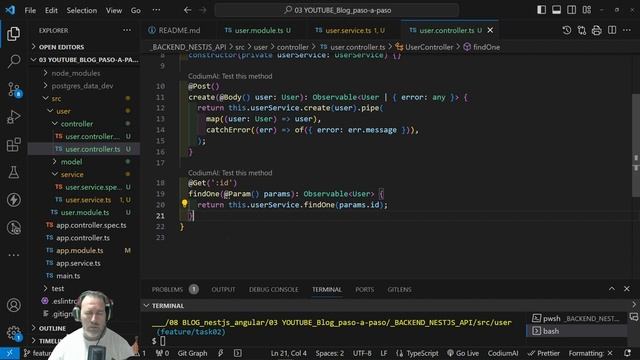
Task: Click the print icon in editor toolbar
Action: pos(597,30)
